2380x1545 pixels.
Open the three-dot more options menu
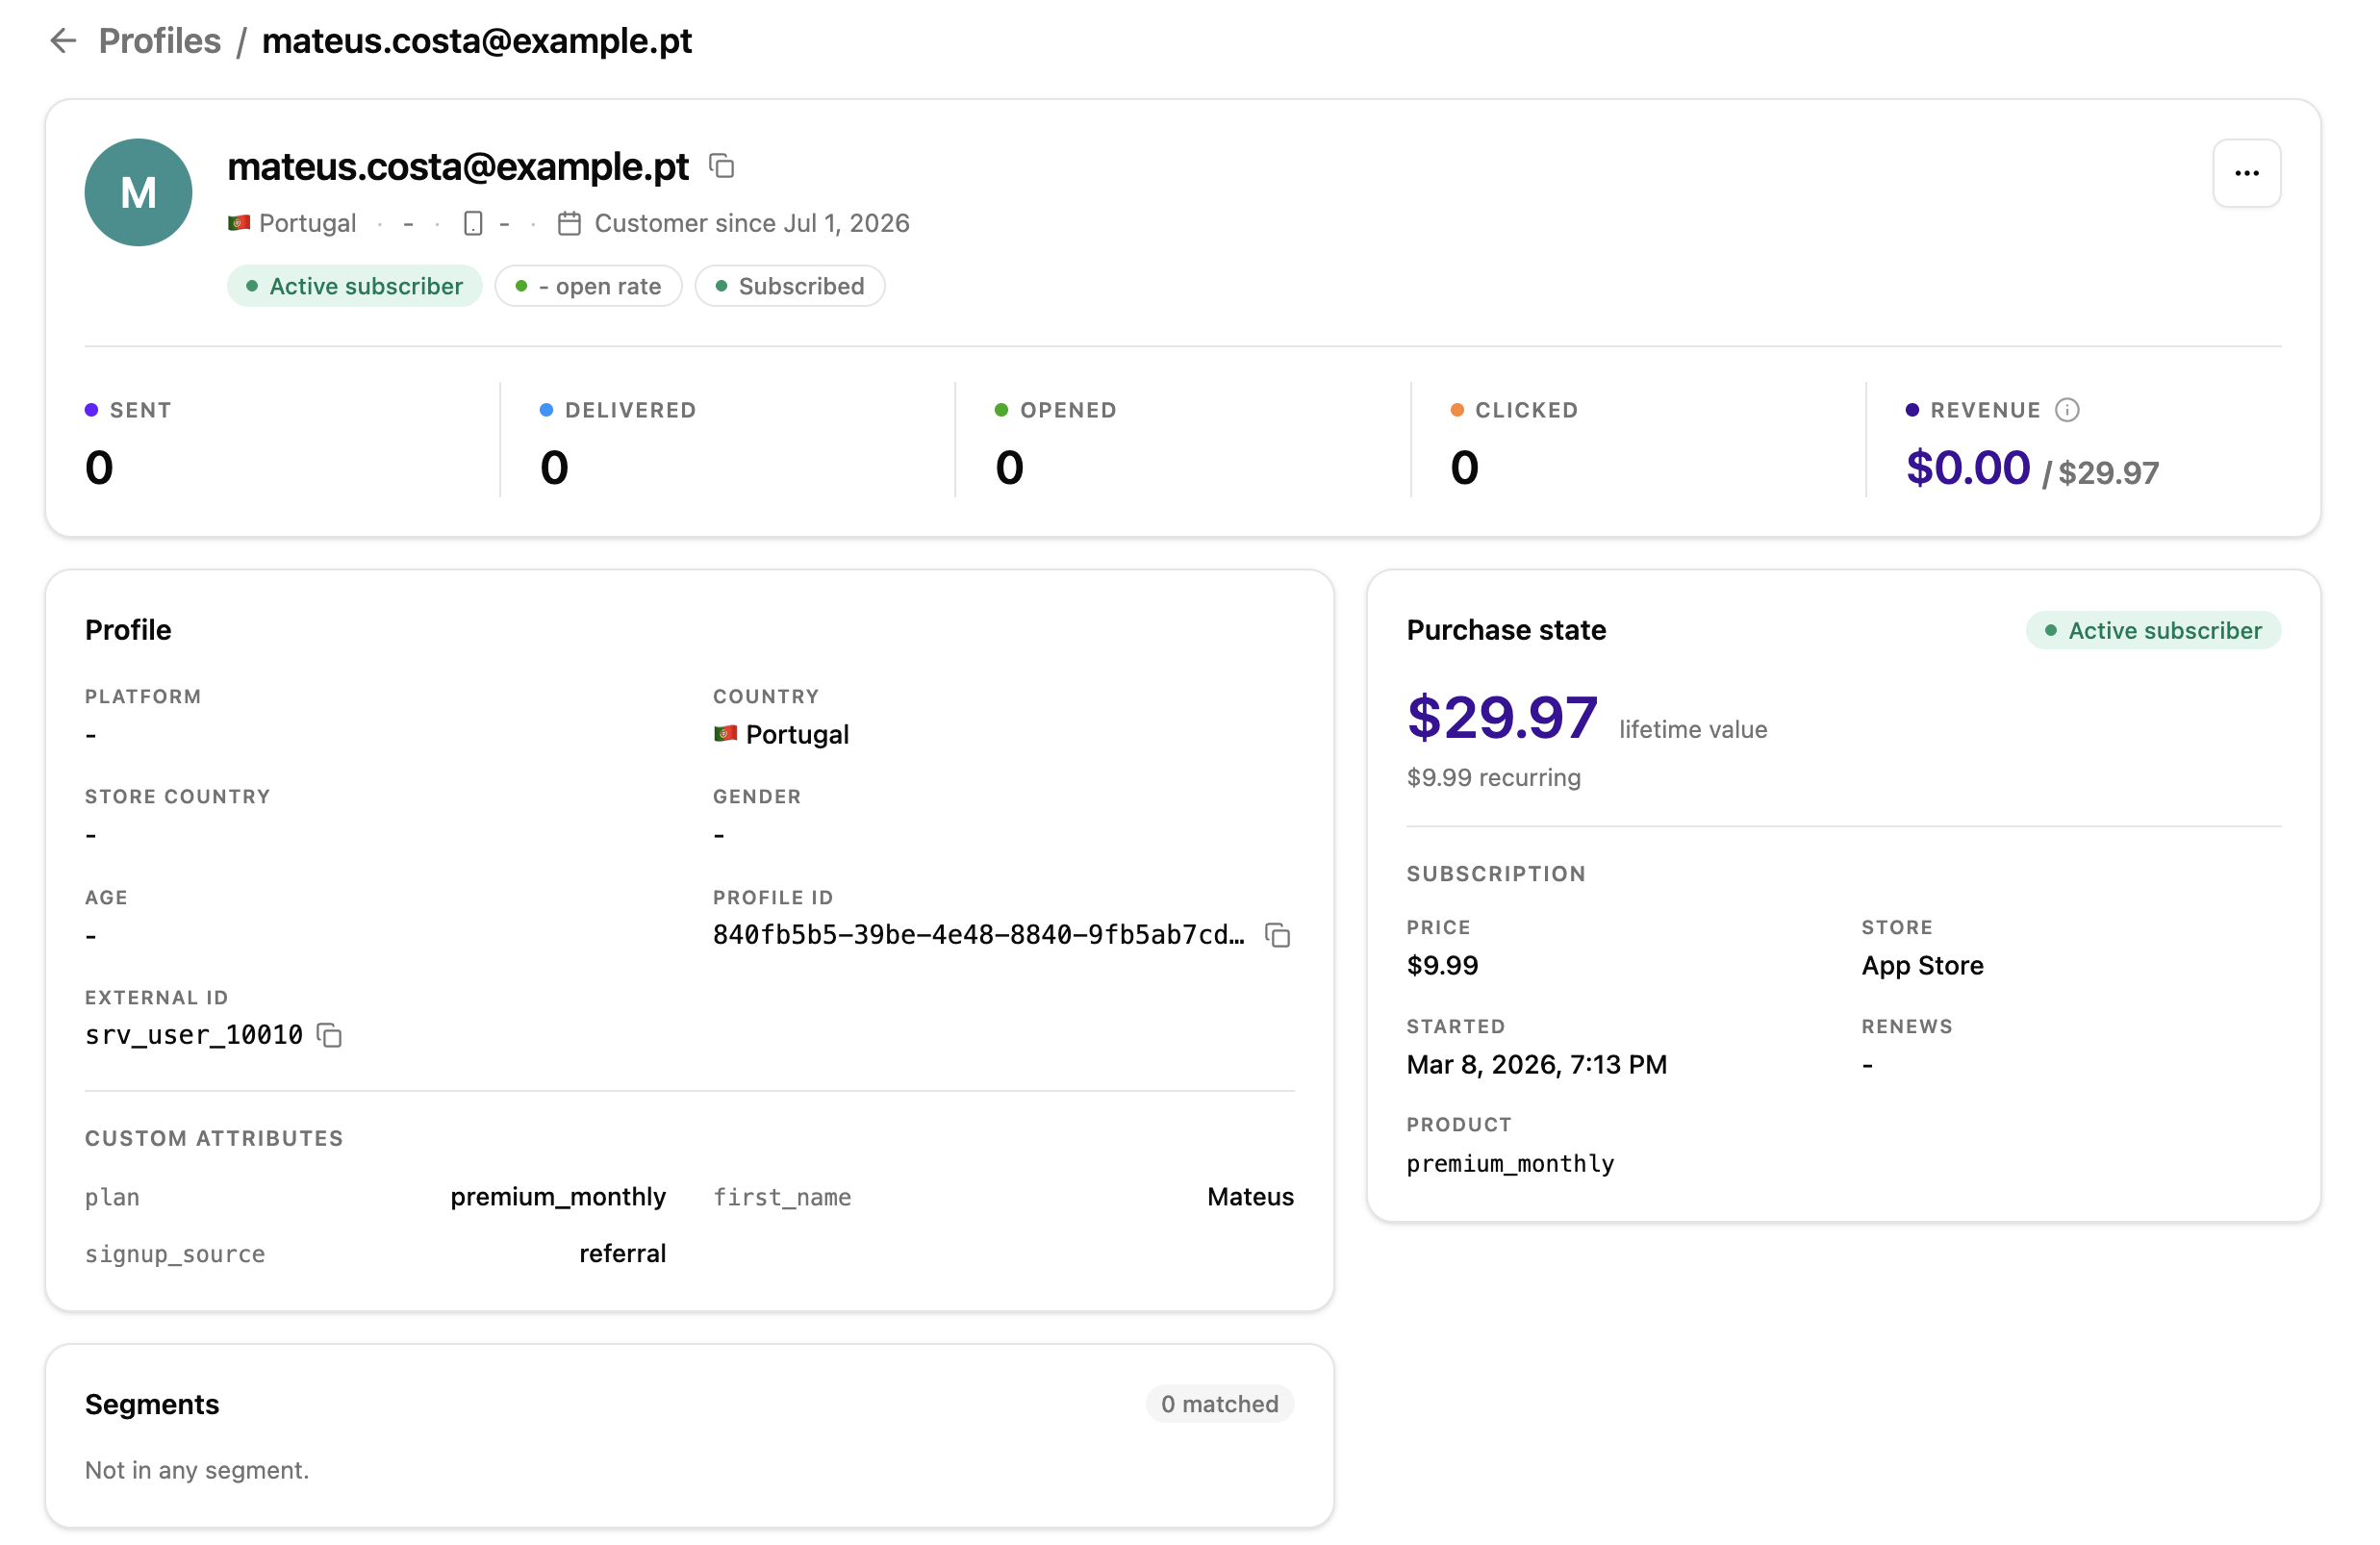tap(2247, 173)
